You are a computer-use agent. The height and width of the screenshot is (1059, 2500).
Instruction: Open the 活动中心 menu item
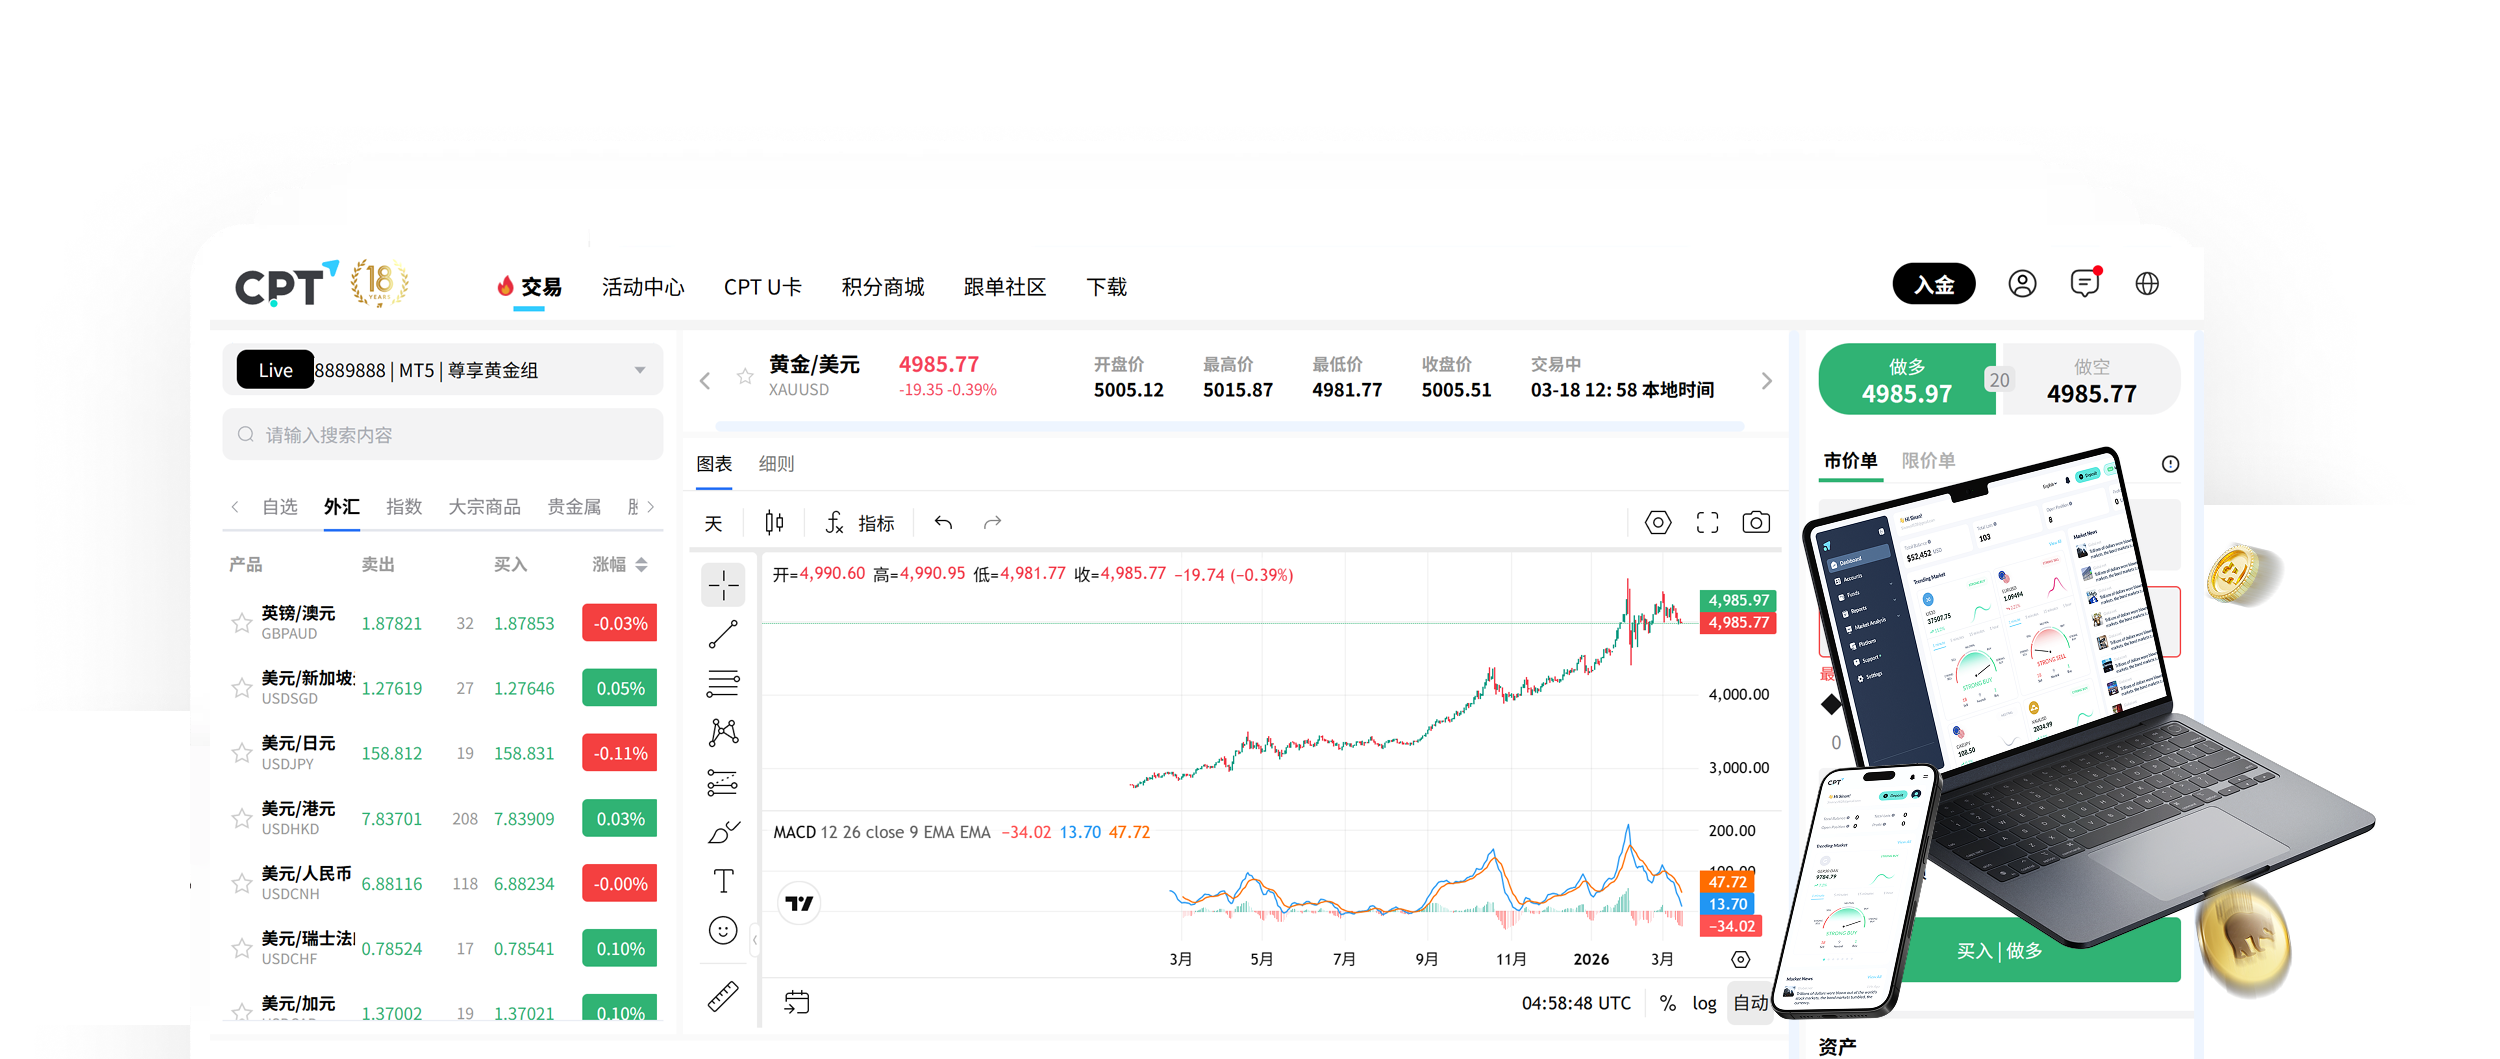(x=643, y=288)
